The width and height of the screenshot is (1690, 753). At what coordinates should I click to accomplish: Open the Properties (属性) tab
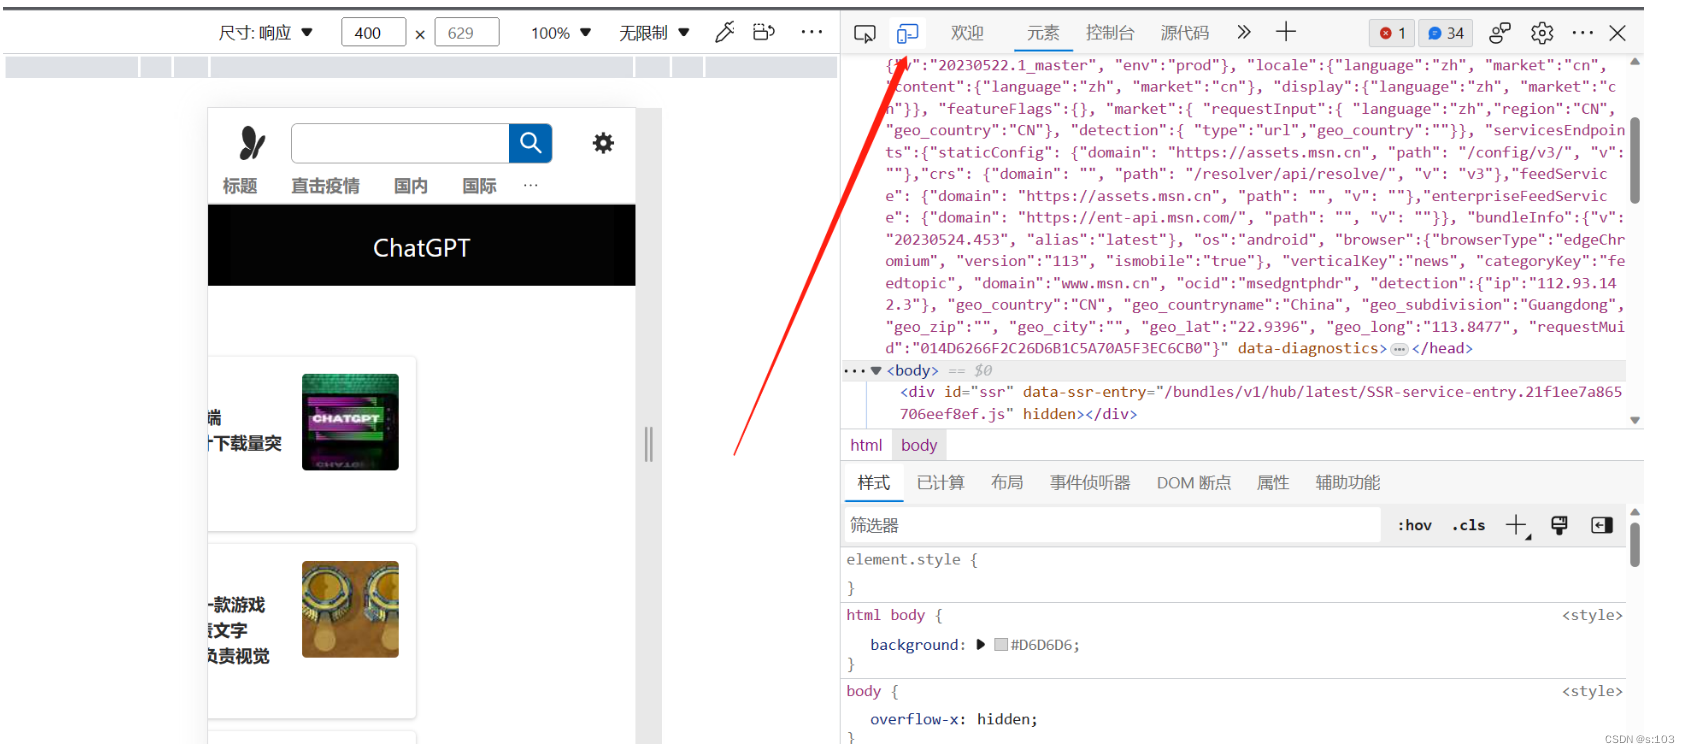[x=1273, y=483]
